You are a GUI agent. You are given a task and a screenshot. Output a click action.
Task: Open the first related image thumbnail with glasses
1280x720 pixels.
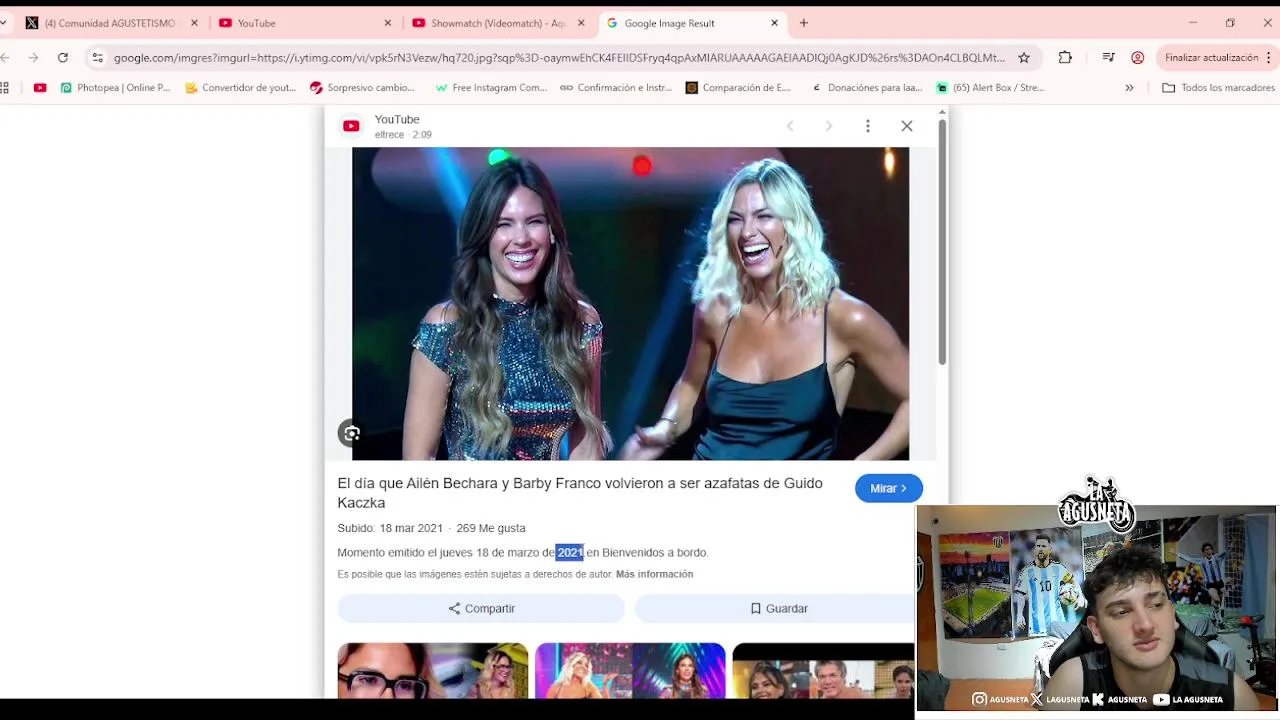click(x=432, y=670)
